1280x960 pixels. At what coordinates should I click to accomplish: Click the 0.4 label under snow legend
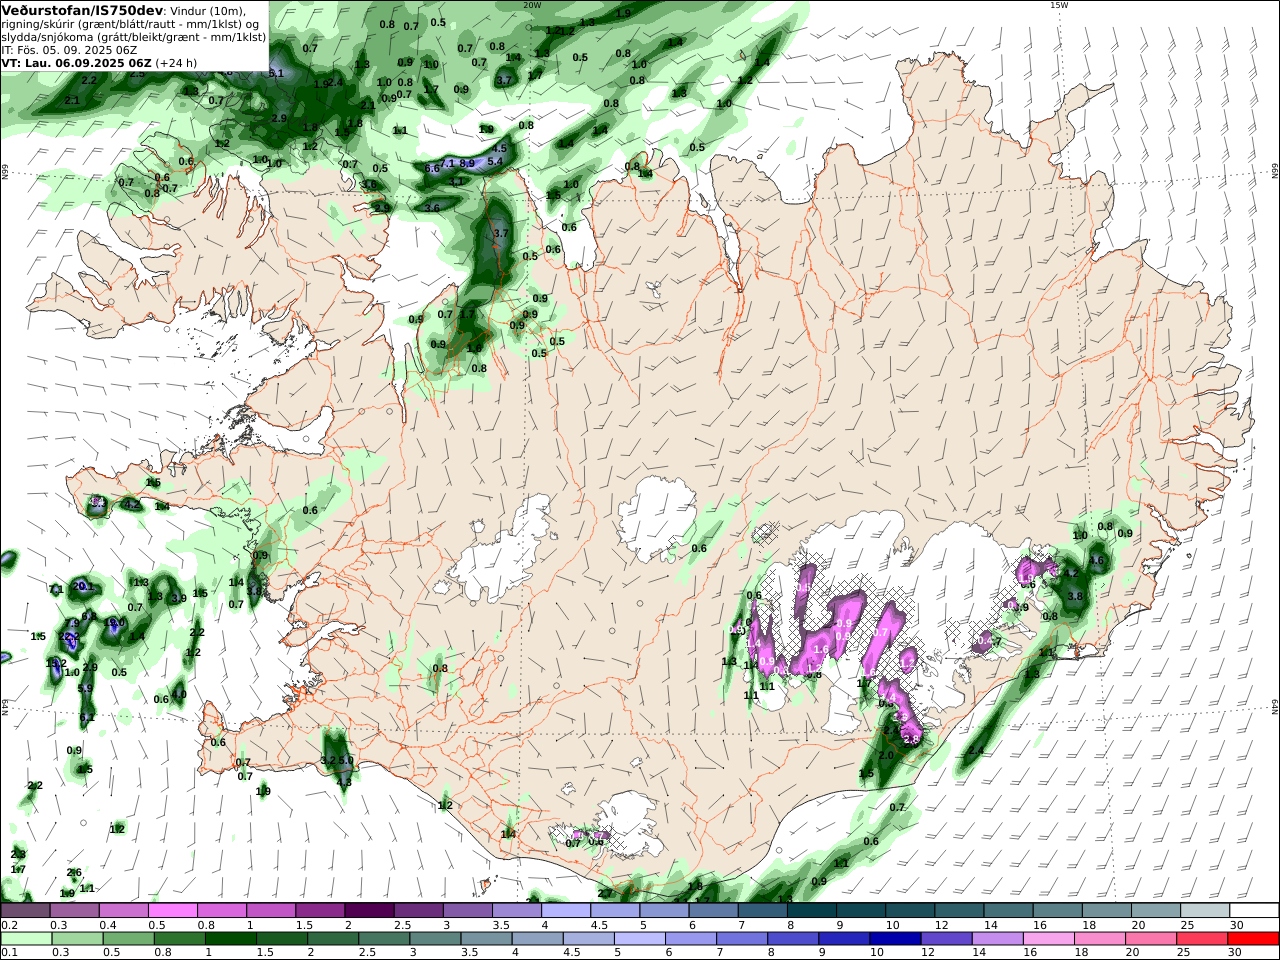tap(106, 925)
